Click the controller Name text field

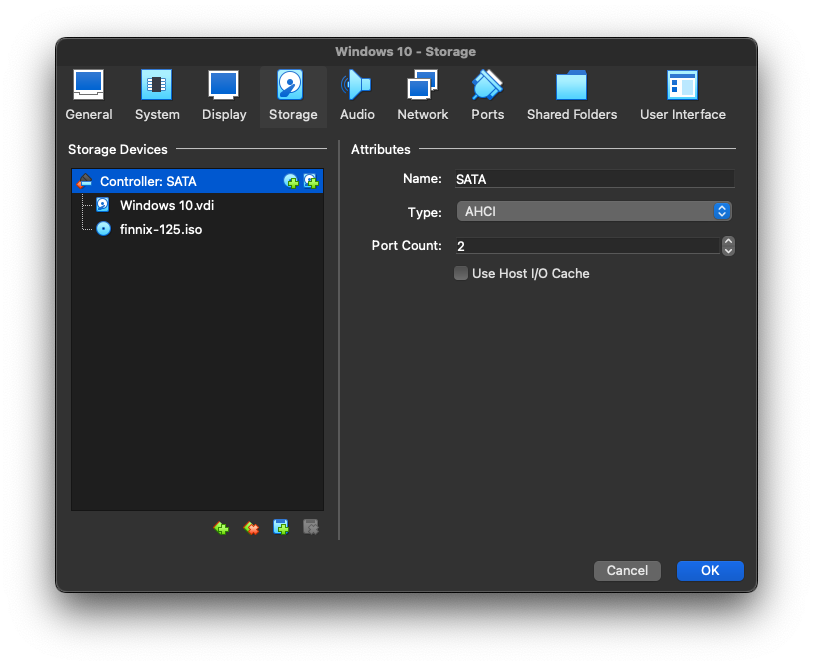[x=595, y=179]
